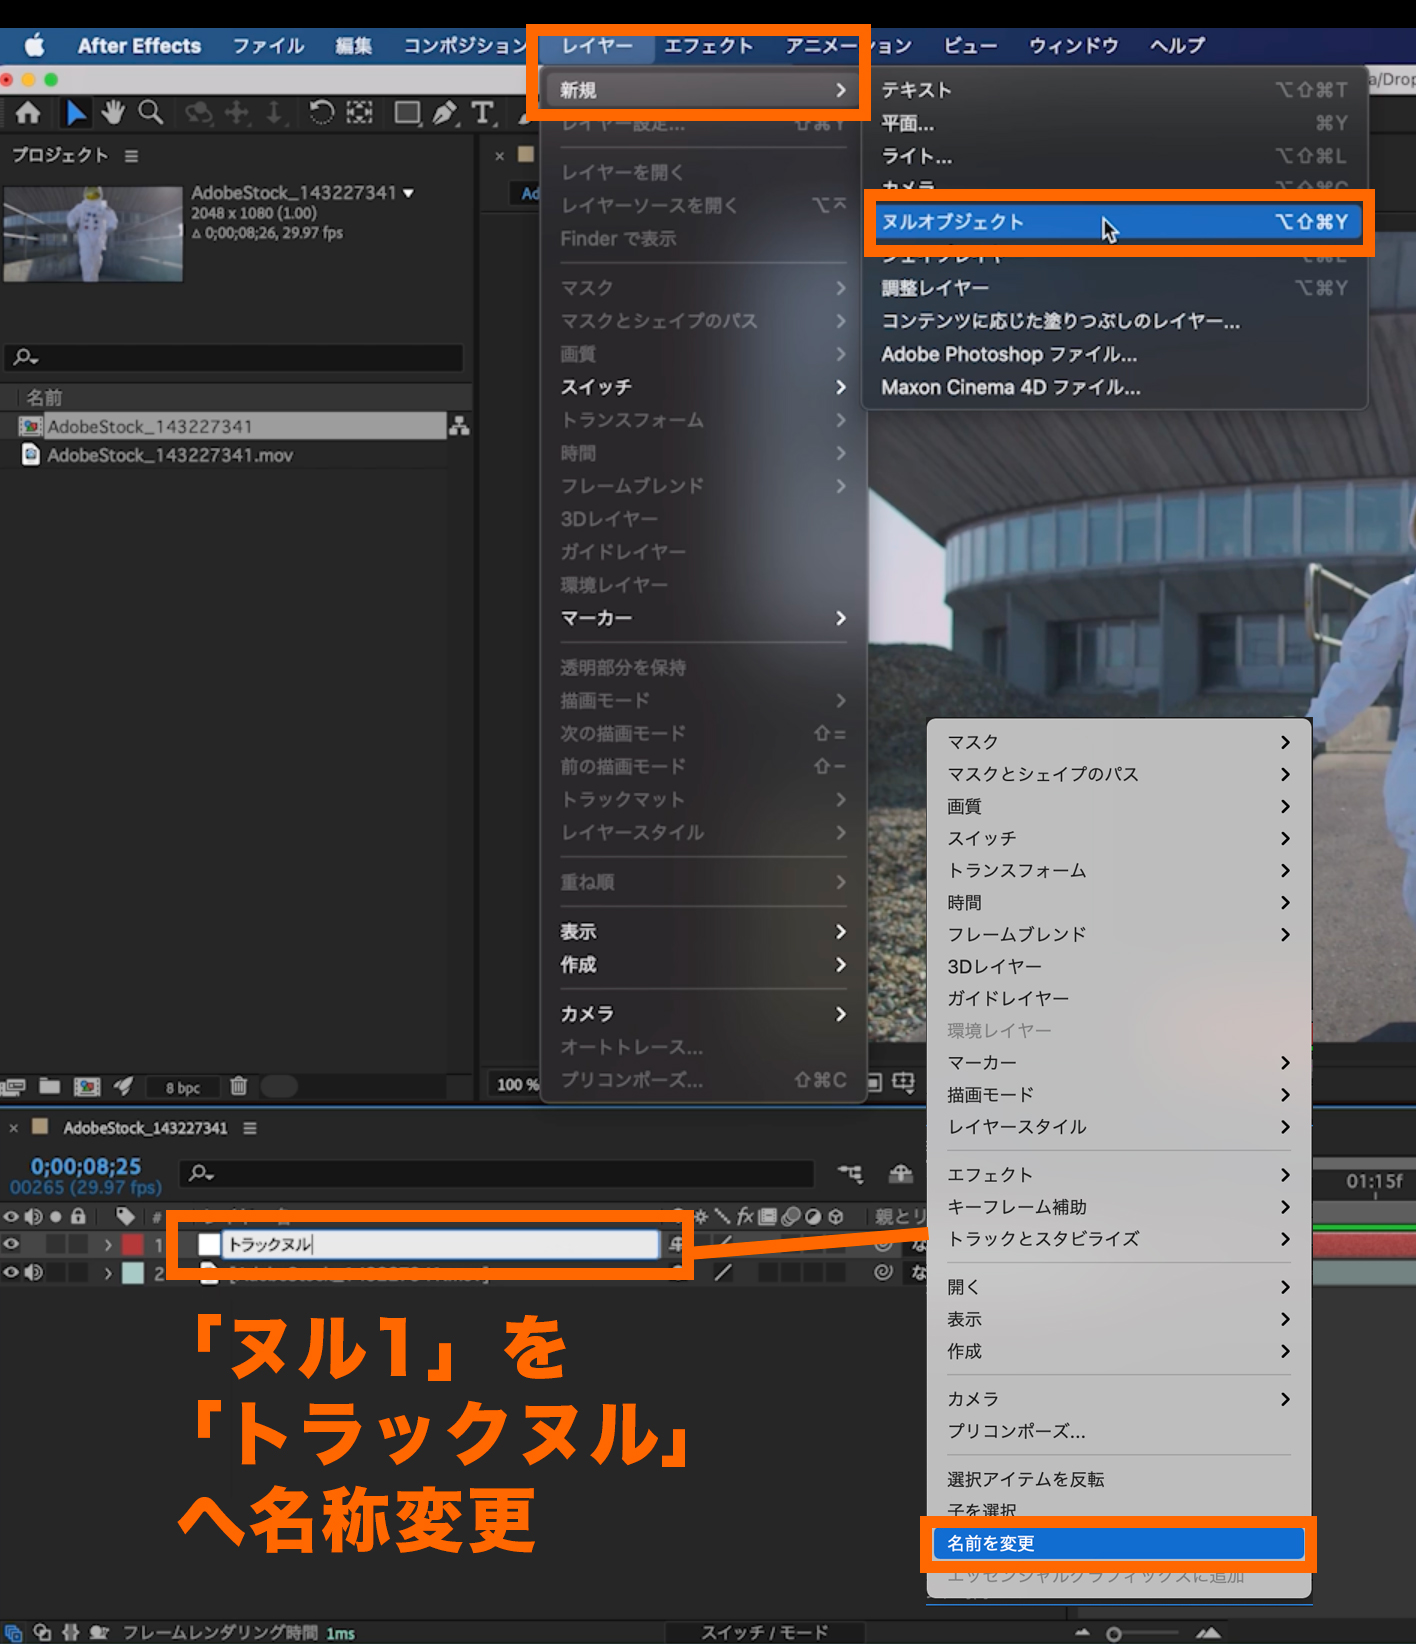Click the parent pick whip for layer 2
Viewport: 1416px width, 1644px height.
coord(883,1273)
